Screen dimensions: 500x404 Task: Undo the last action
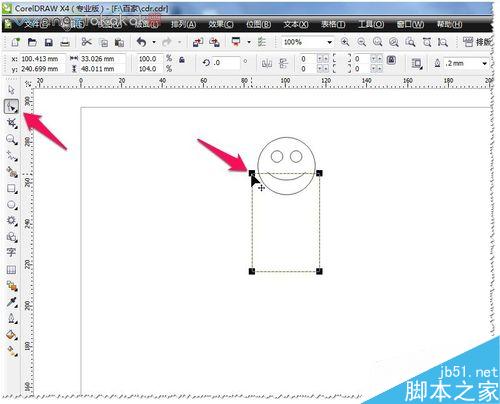142,42
